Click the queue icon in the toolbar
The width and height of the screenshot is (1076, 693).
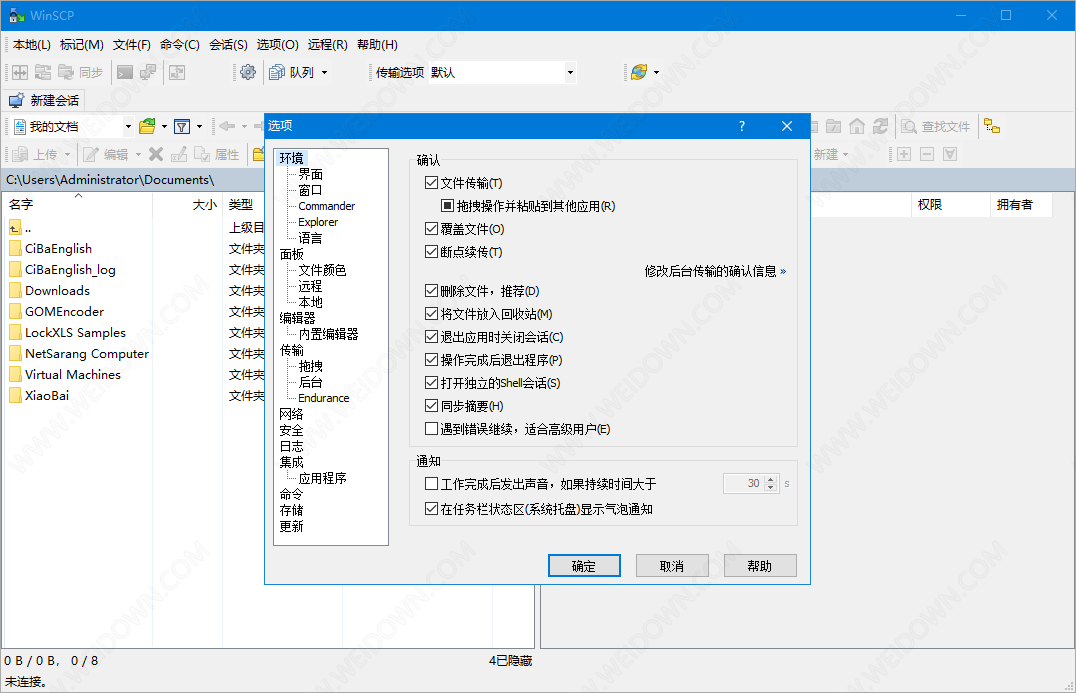277,72
